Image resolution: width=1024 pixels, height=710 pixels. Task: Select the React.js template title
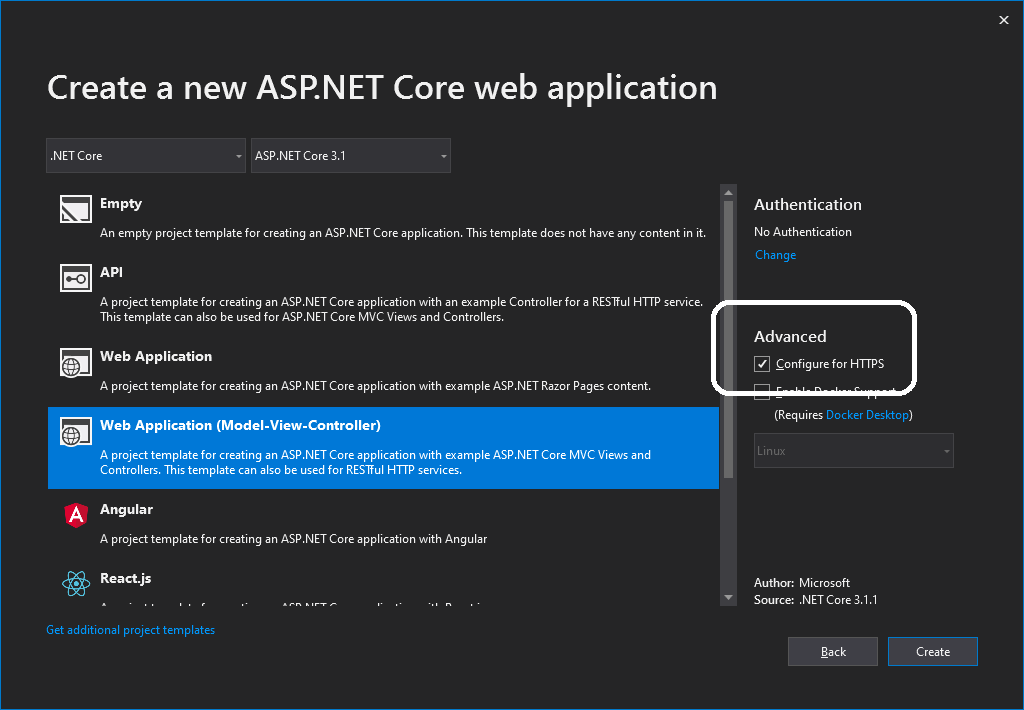tap(125, 578)
